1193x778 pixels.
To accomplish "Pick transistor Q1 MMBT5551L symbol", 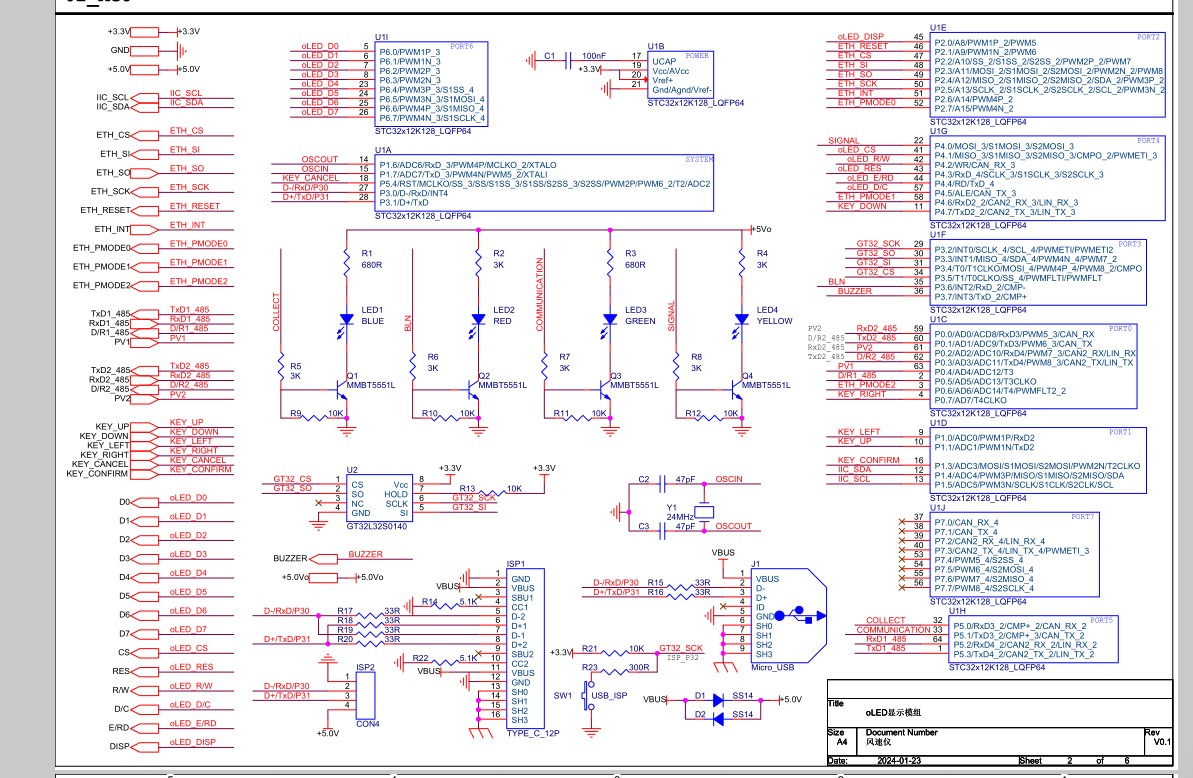I will coord(340,390).
